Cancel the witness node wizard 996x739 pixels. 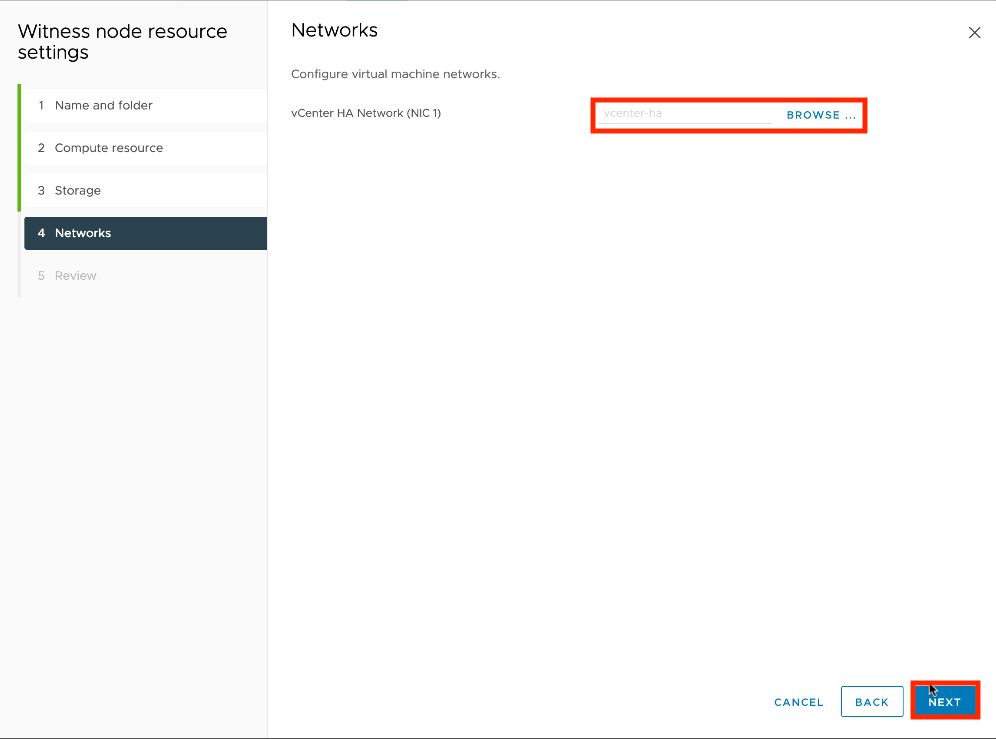pos(798,702)
